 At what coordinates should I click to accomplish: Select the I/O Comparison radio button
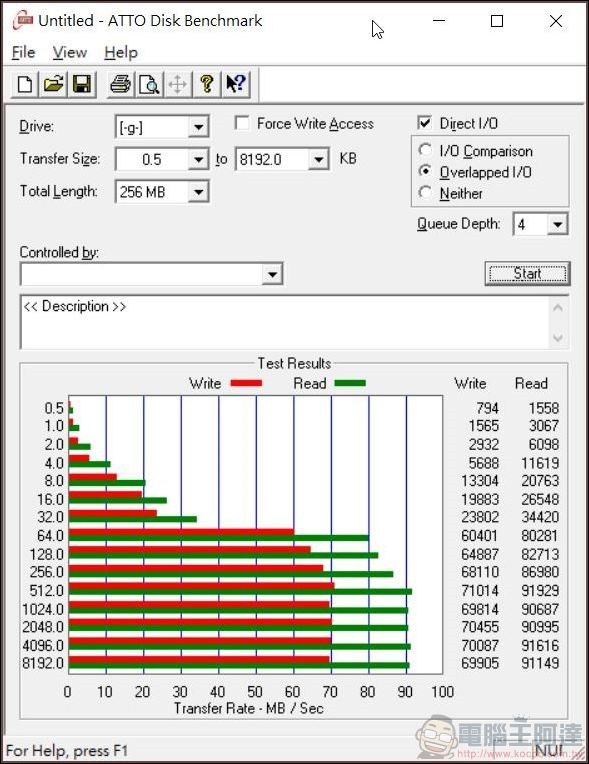[x=425, y=151]
